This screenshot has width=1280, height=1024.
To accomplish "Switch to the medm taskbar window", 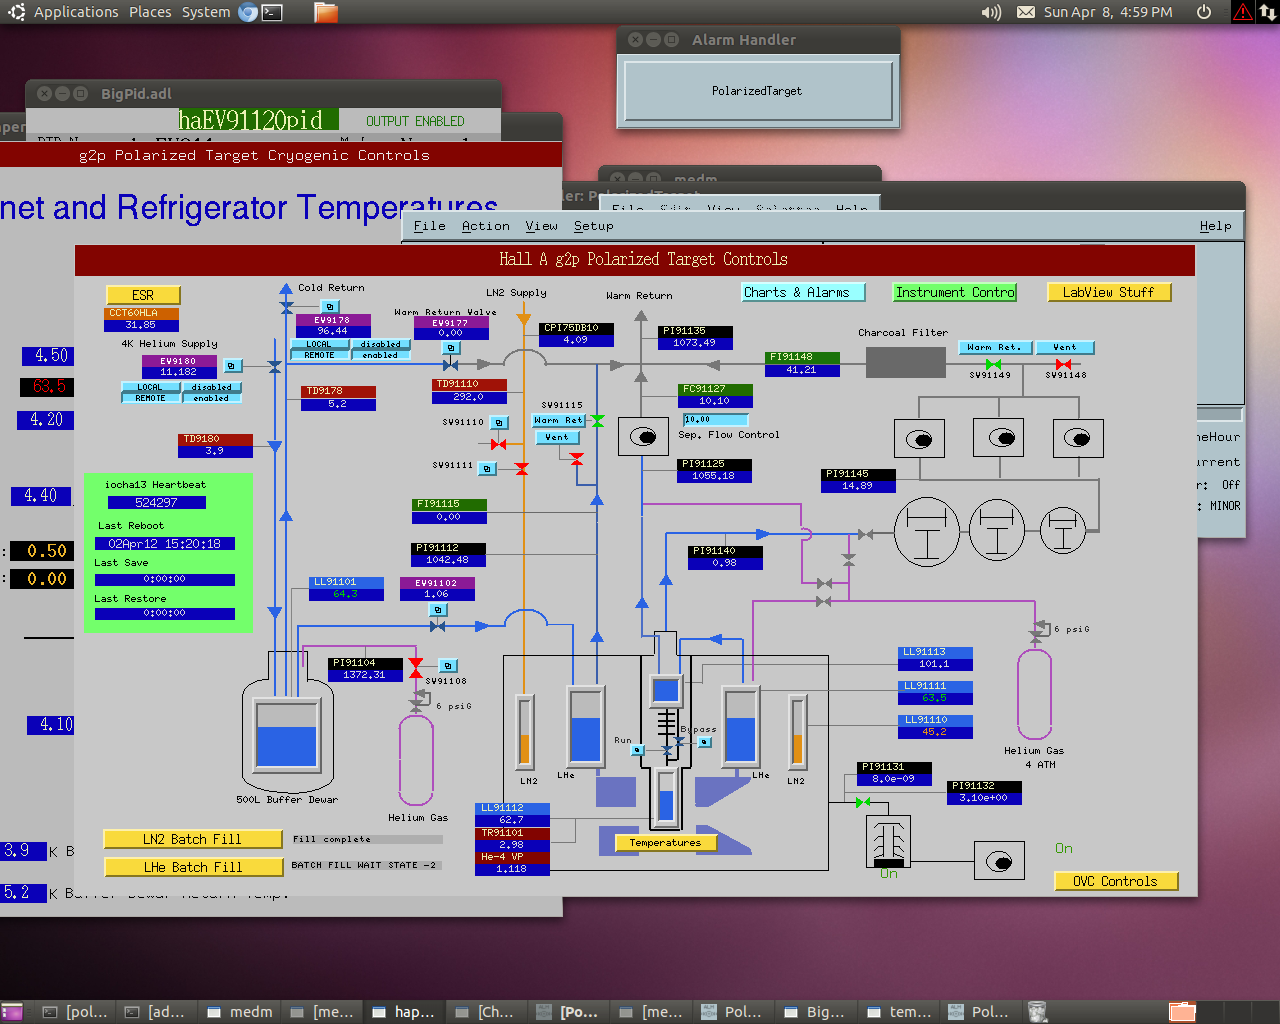I will tap(240, 1012).
